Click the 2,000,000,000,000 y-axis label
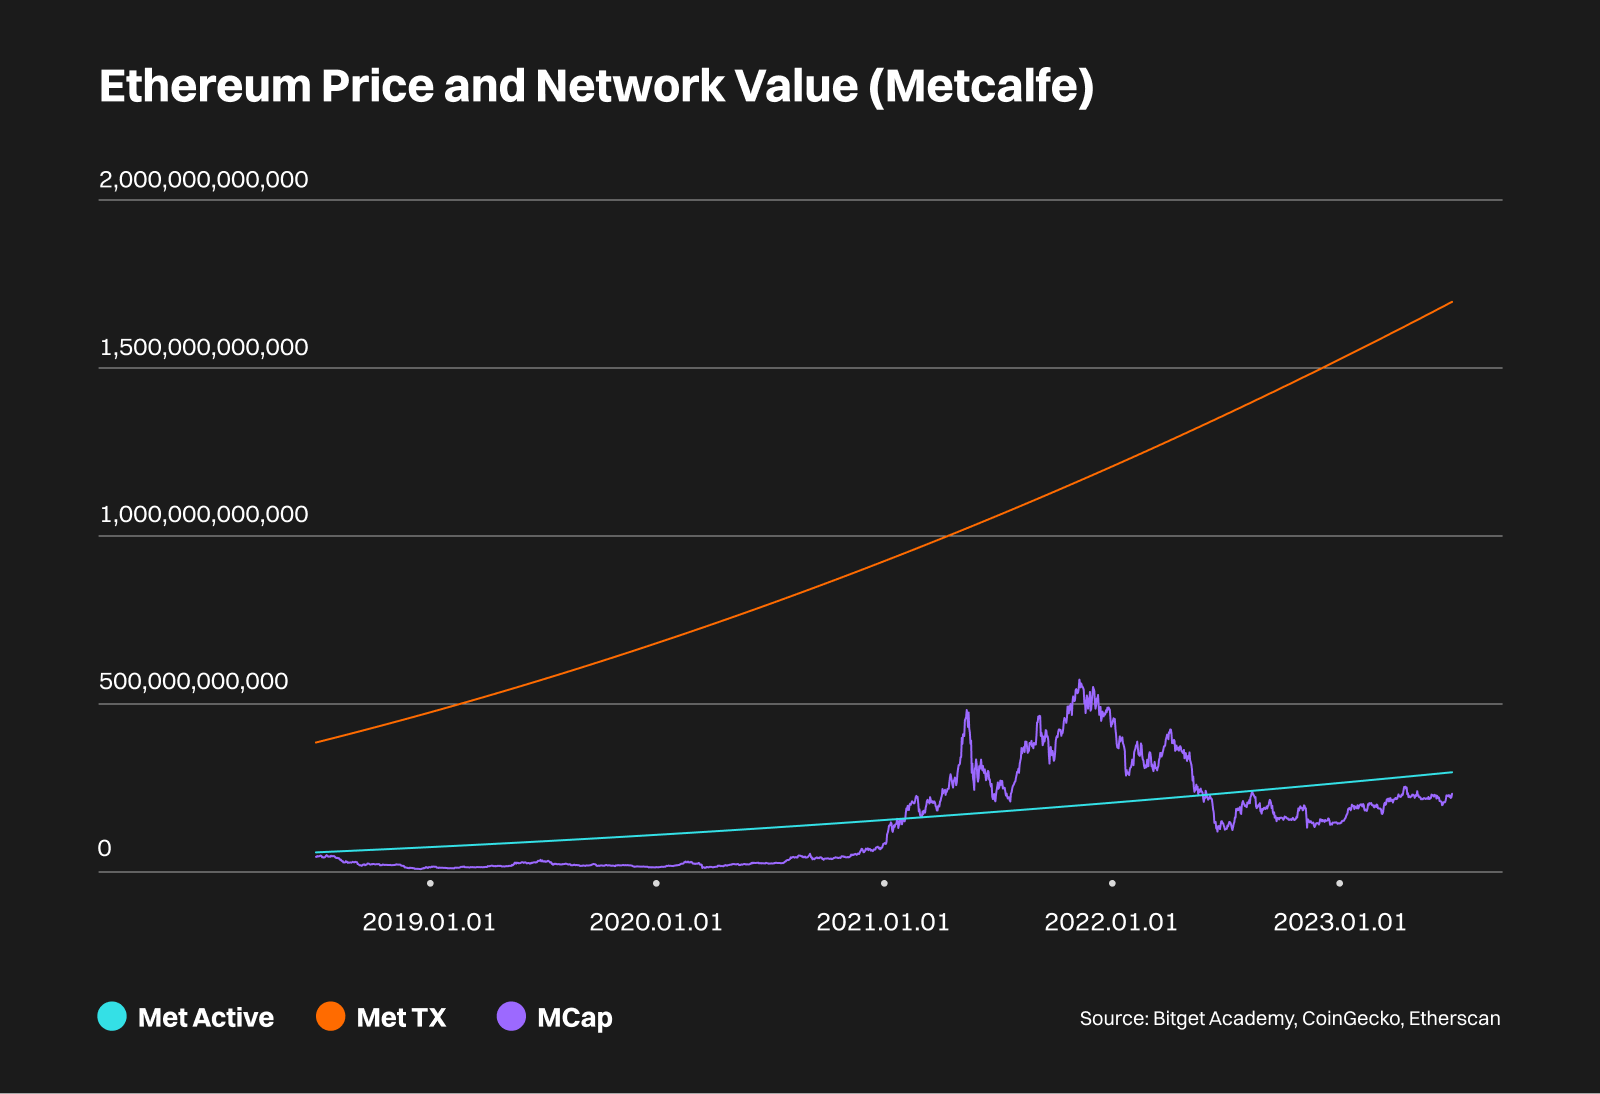This screenshot has height=1094, width=1600. click(204, 180)
